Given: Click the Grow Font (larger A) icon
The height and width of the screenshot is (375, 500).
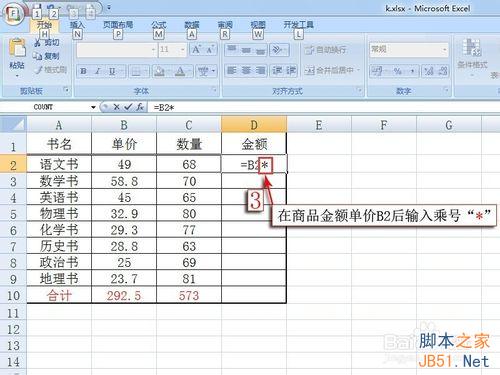Looking at the screenshot, I should pyautogui.click(x=196, y=50).
